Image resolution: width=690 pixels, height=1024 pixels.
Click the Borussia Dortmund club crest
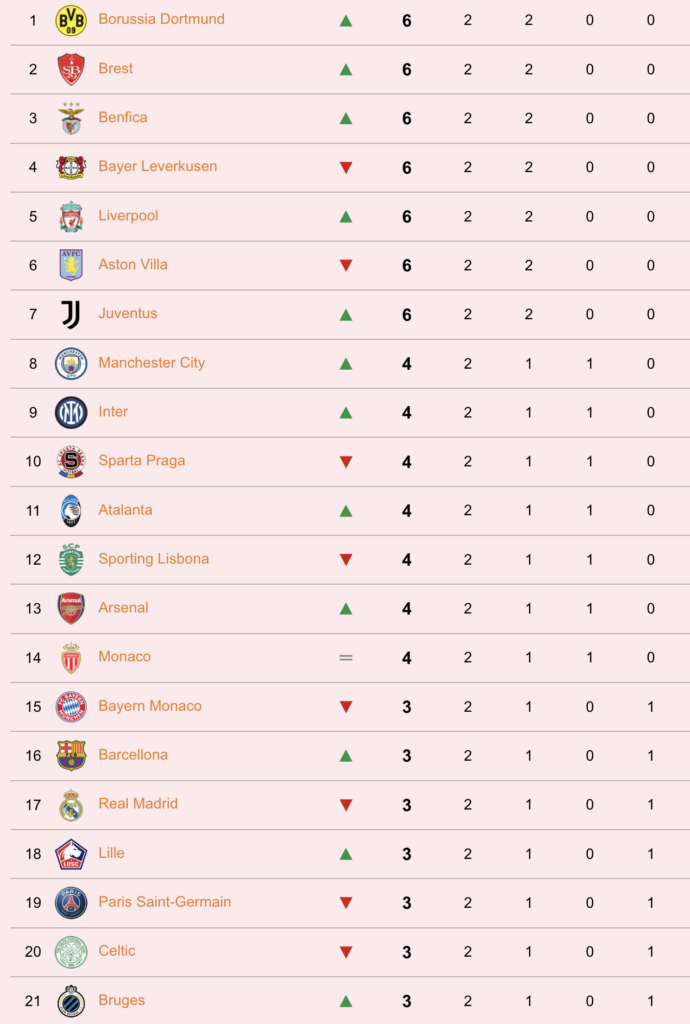point(71,20)
